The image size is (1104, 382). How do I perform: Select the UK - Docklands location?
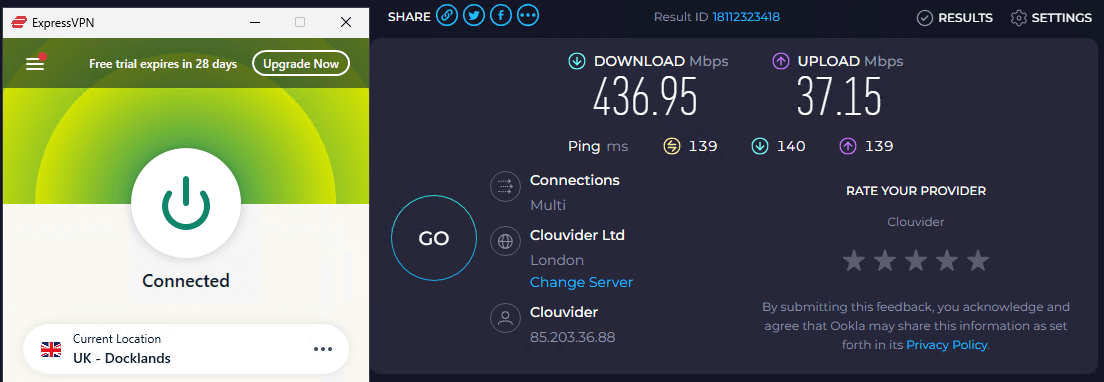pyautogui.click(x=186, y=349)
